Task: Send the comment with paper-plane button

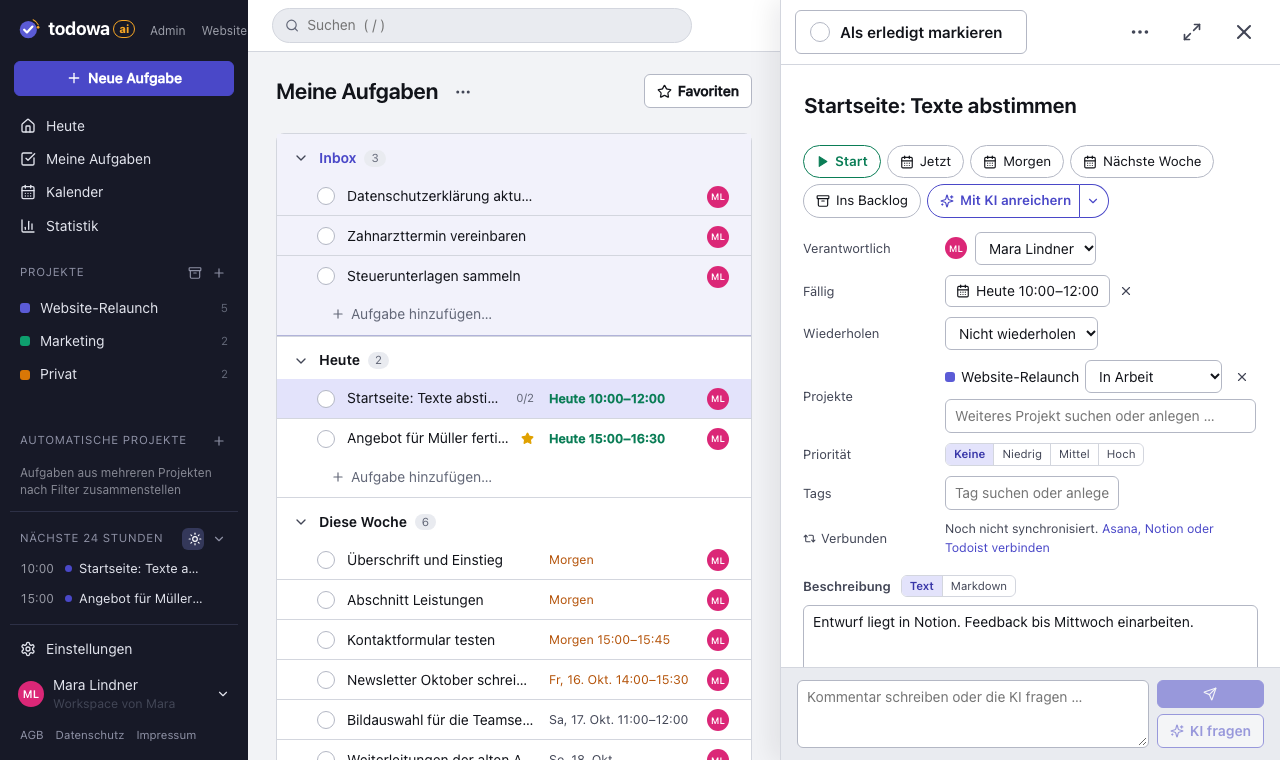Action: [1210, 694]
